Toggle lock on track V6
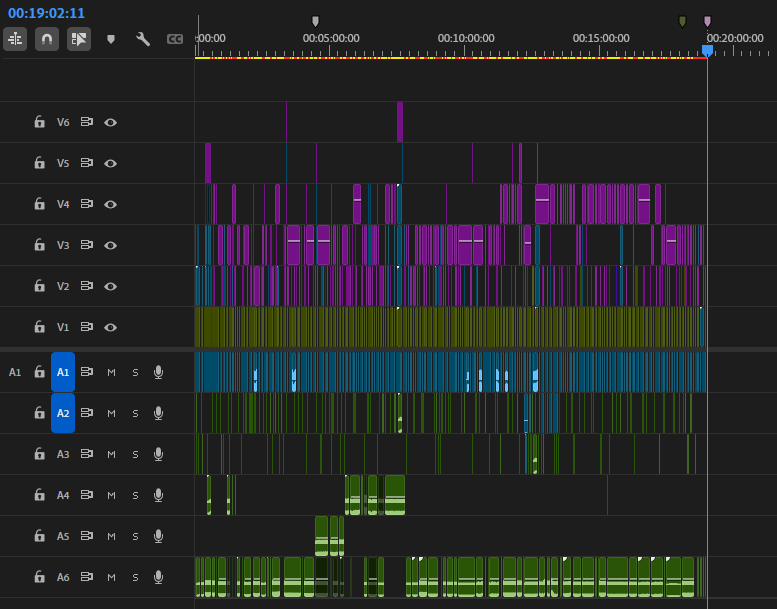 (39, 122)
